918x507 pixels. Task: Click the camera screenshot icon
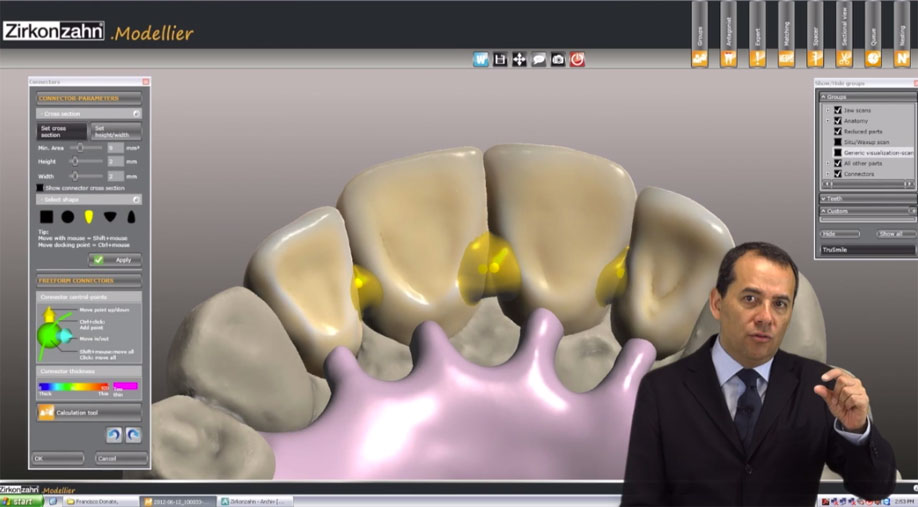click(558, 59)
